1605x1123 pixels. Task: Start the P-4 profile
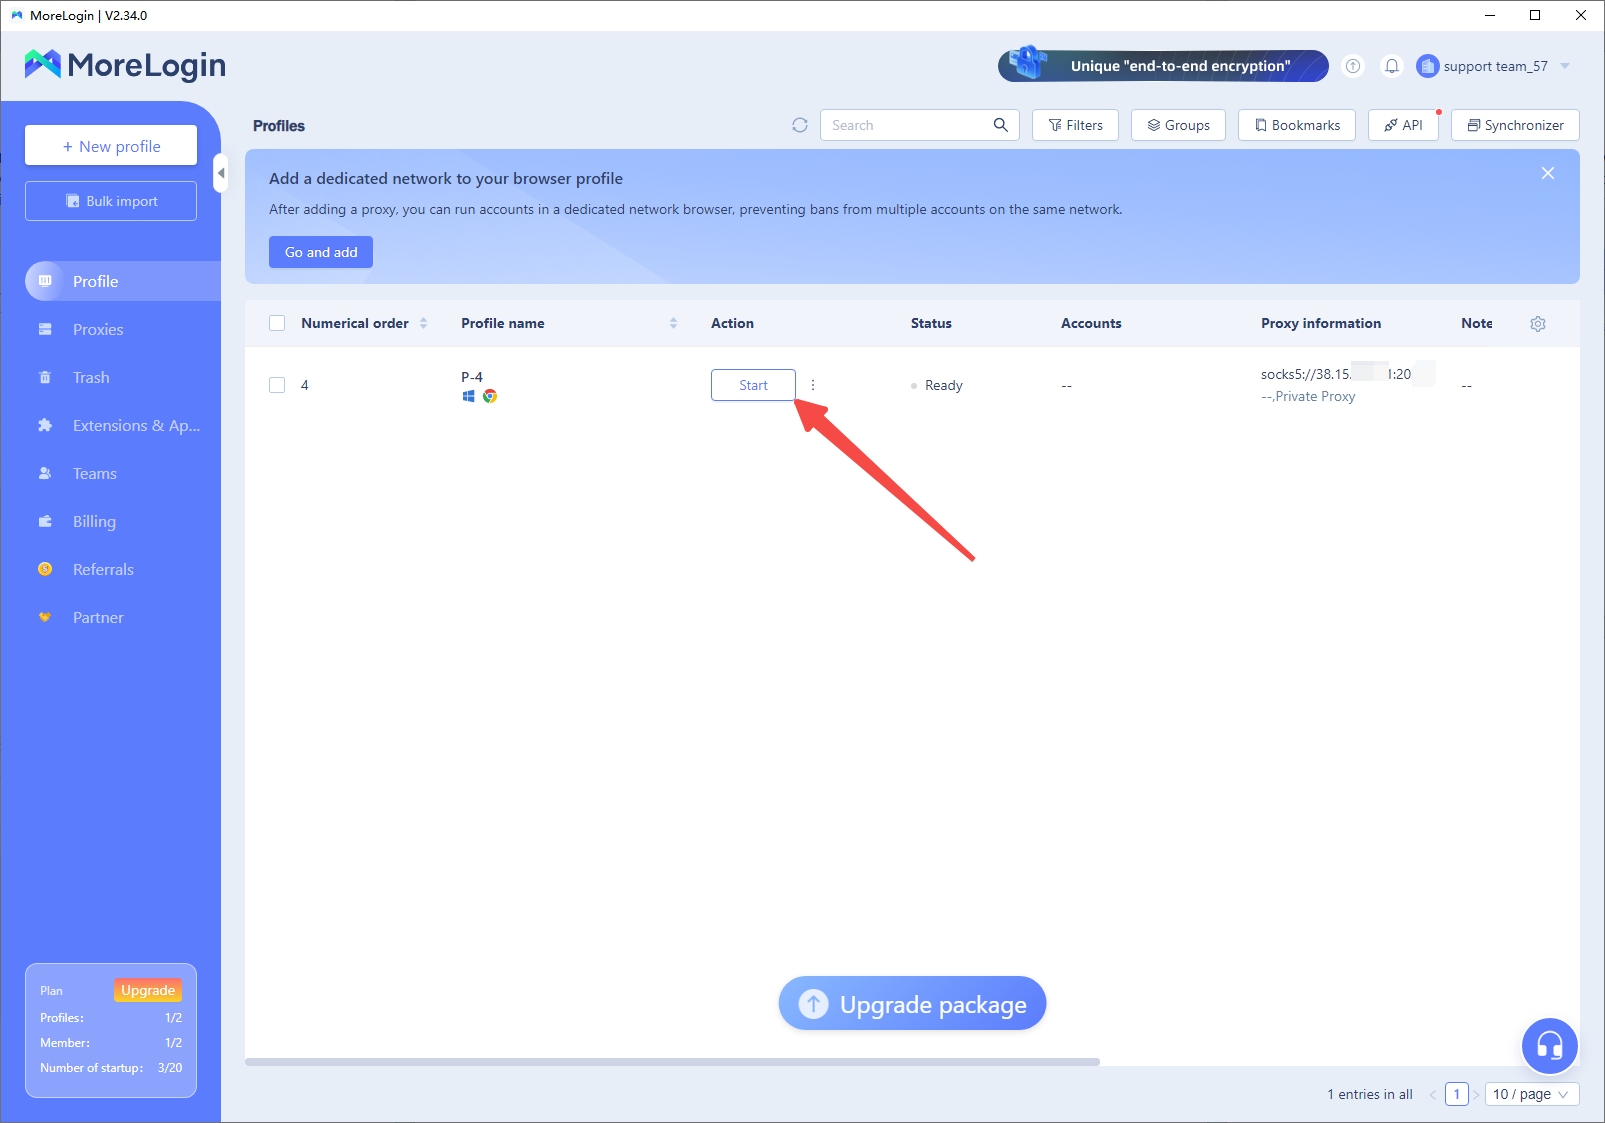[x=753, y=385]
